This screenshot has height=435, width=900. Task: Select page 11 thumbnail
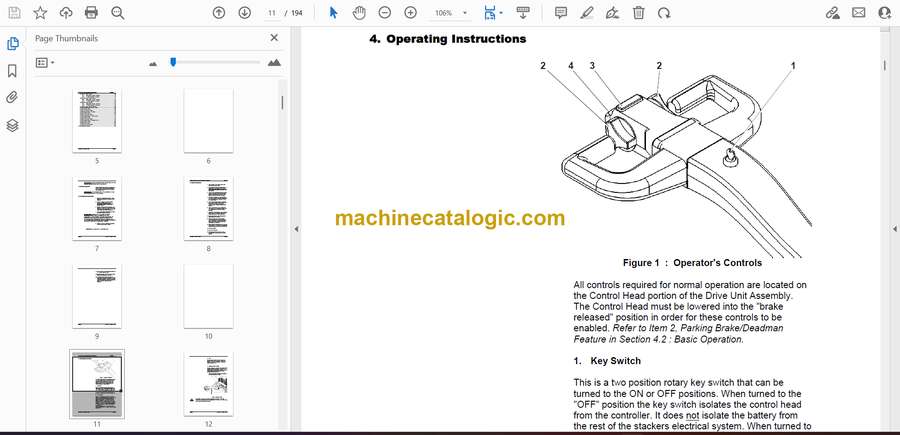[x=96, y=384]
